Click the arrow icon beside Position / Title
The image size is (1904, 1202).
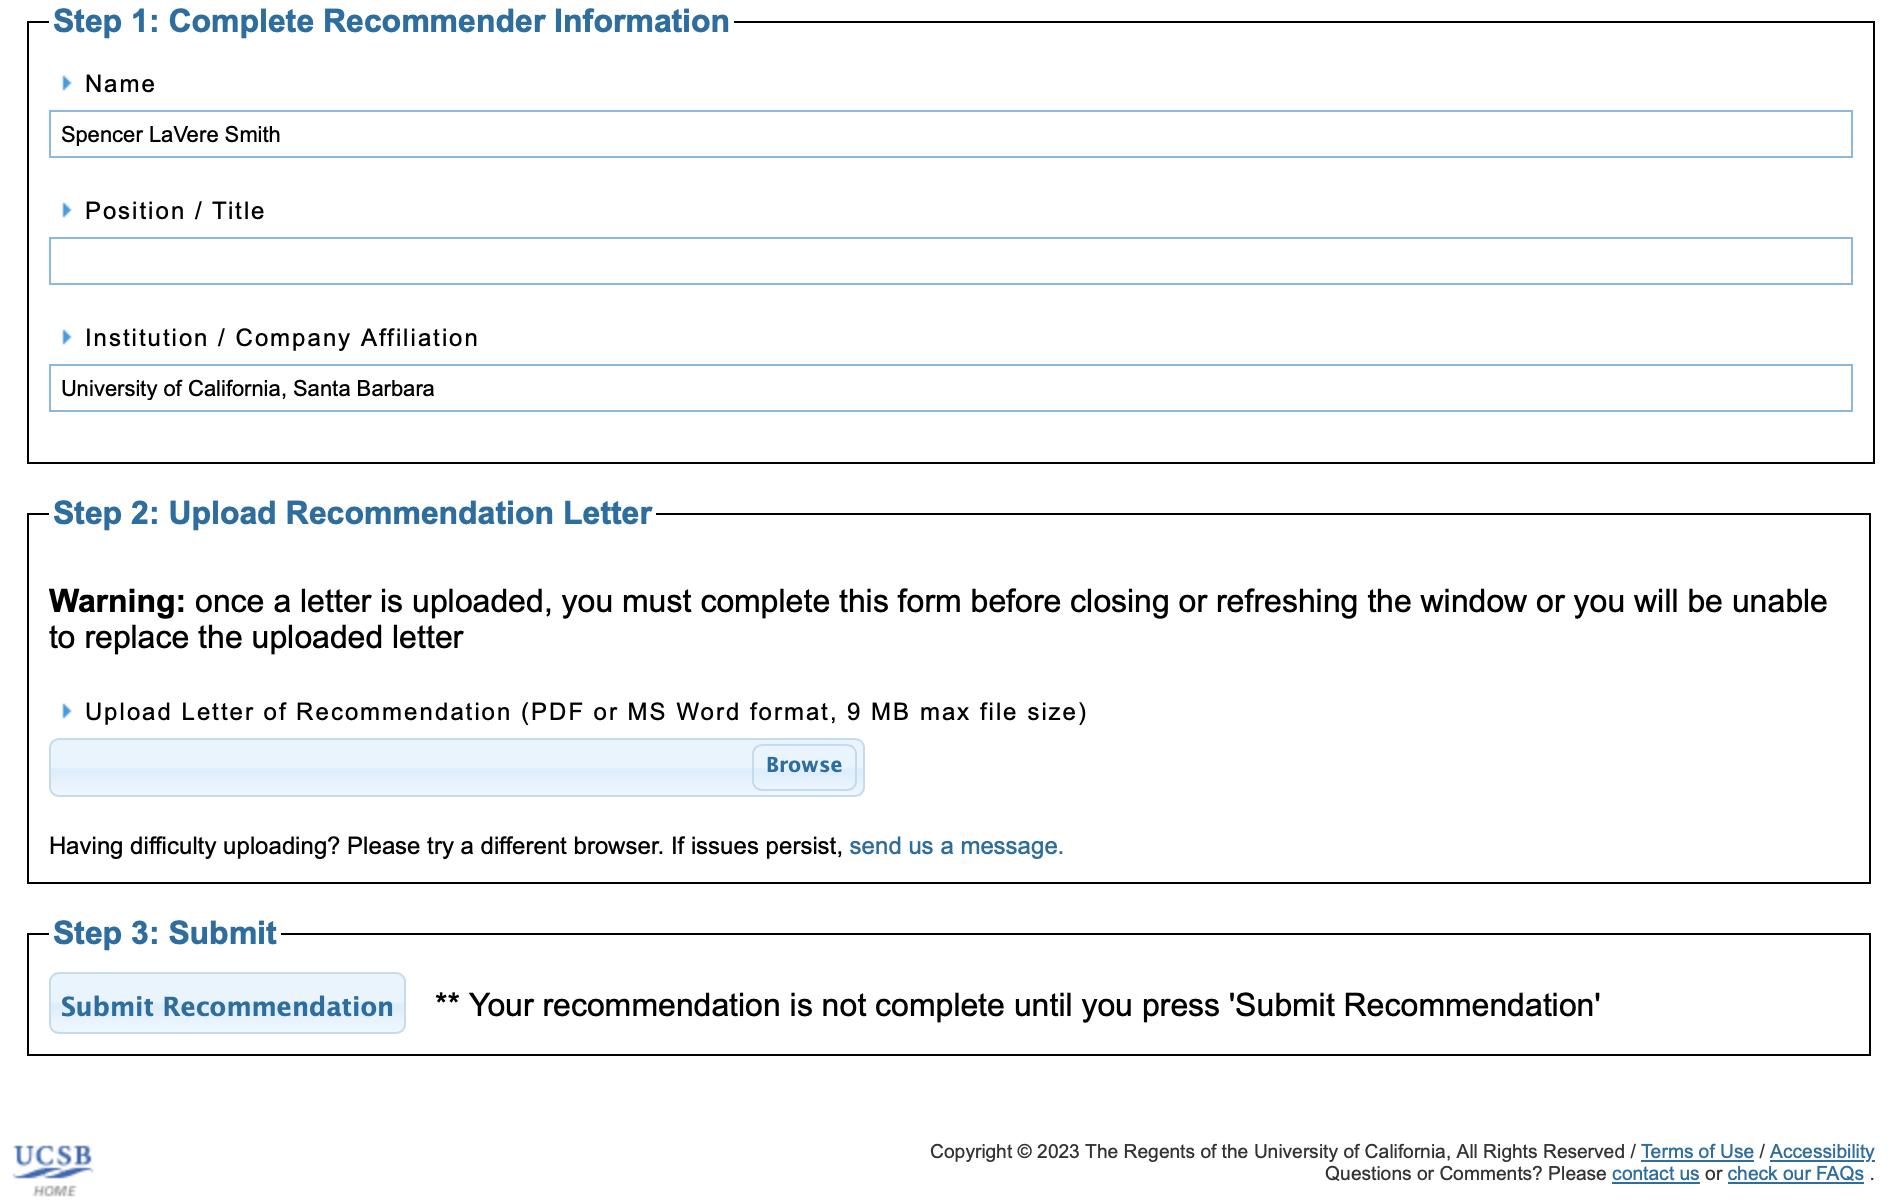pos(66,210)
